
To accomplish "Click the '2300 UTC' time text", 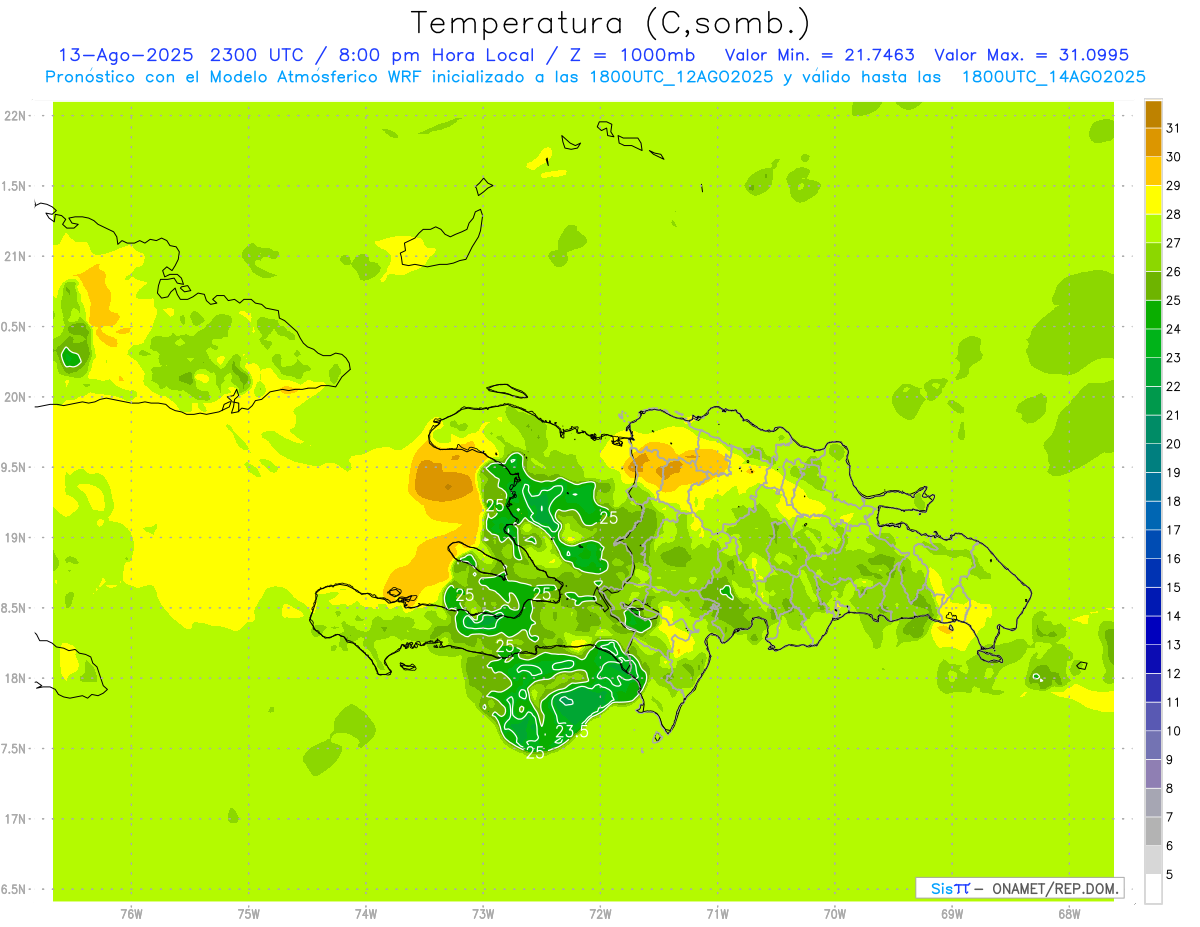I will pos(259,55).
